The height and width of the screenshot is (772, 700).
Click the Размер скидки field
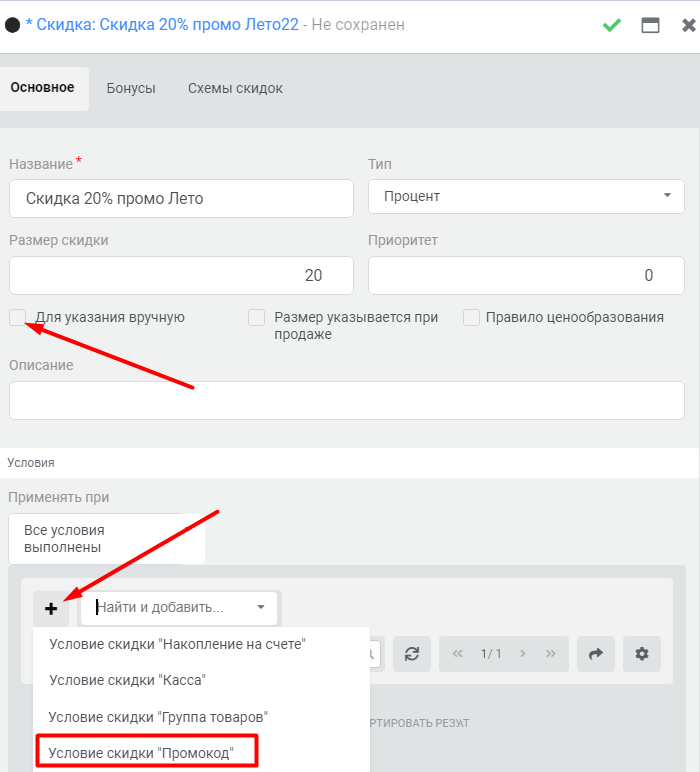pyautogui.click(x=181, y=275)
